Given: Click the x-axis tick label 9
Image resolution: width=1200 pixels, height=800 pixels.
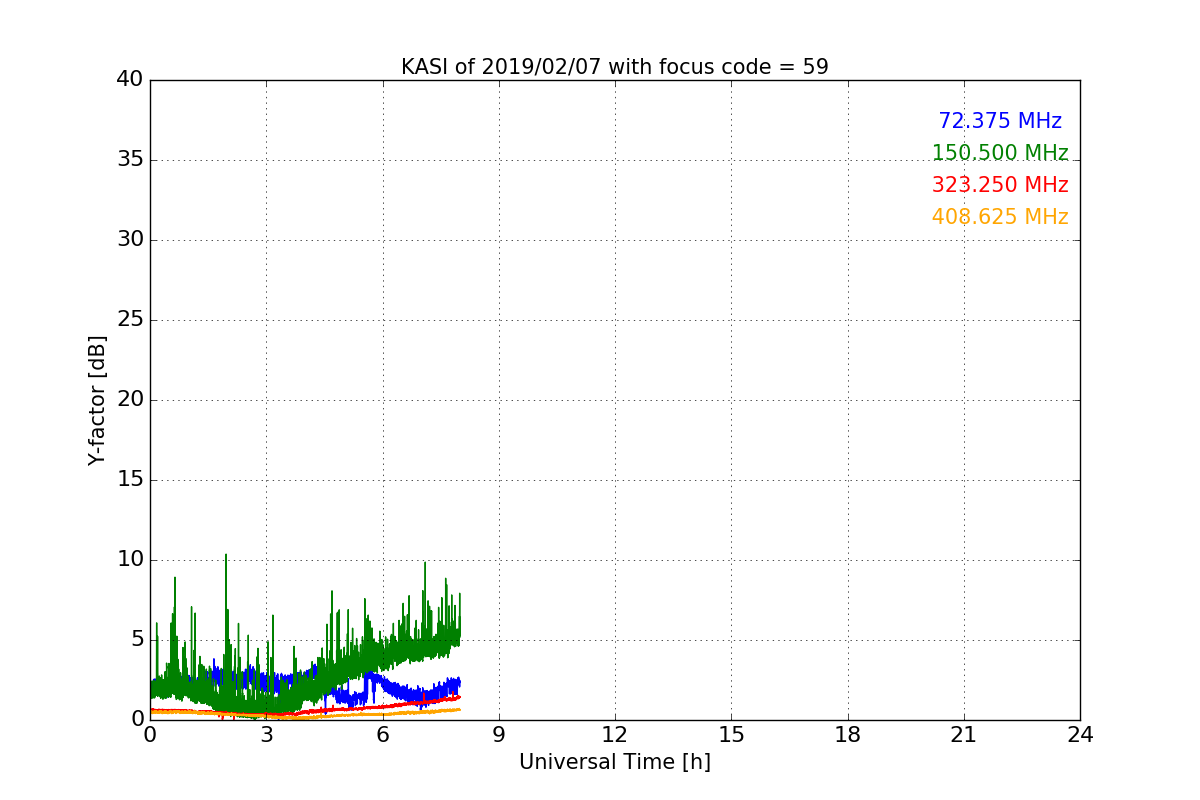Looking at the screenshot, I should (x=499, y=735).
